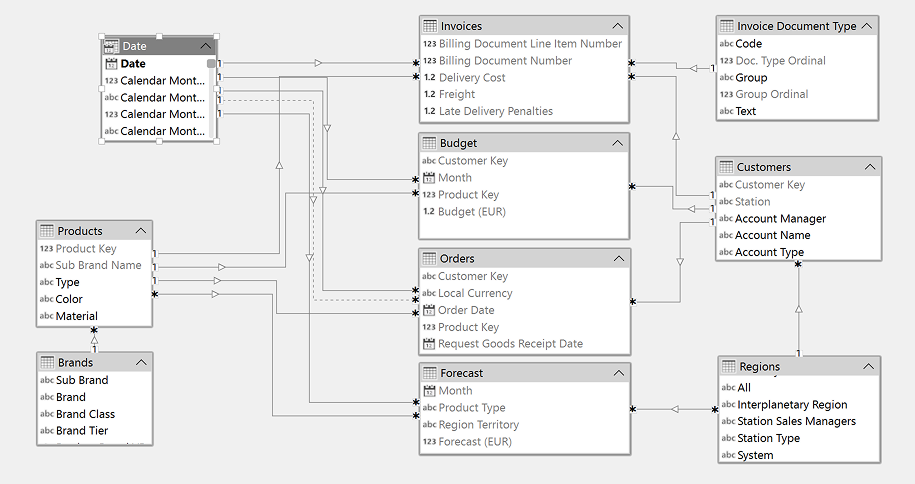Click abc icon beside Local Currency
The image size is (915, 484).
[429, 293]
